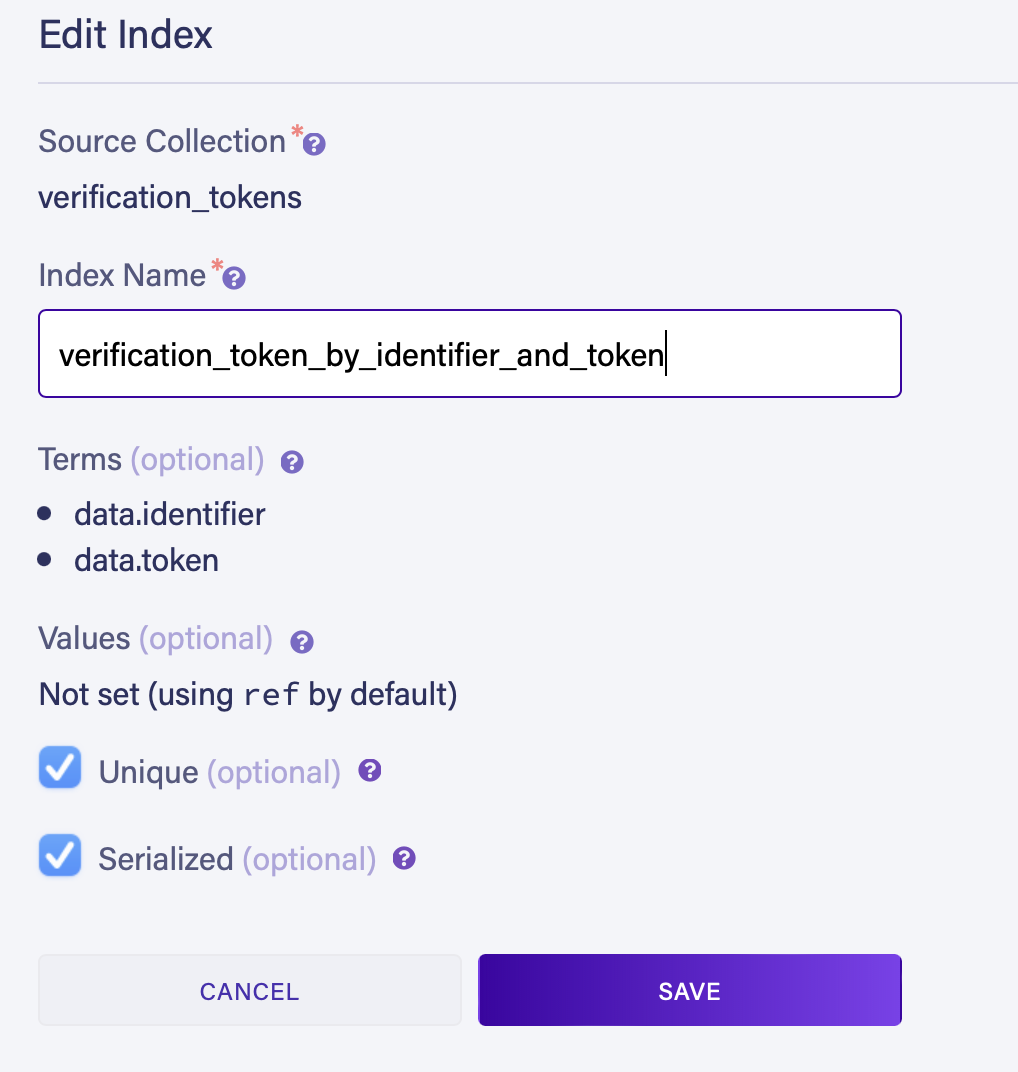Click the help icon beside Source Collection
Viewport: 1018px width, 1072px height.
[x=314, y=145]
